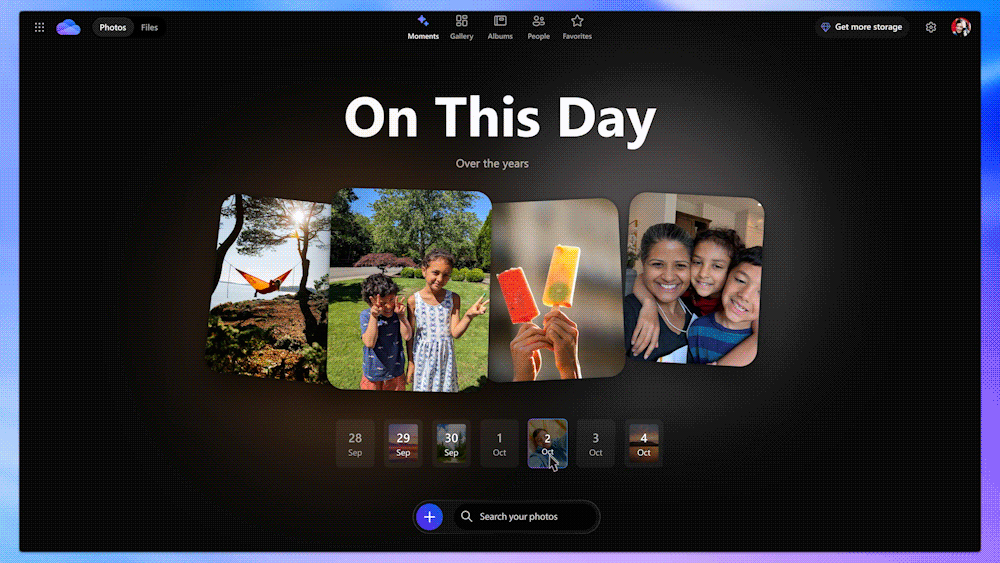Switch to the Photos tab
The width and height of the screenshot is (1000, 563).
click(113, 27)
